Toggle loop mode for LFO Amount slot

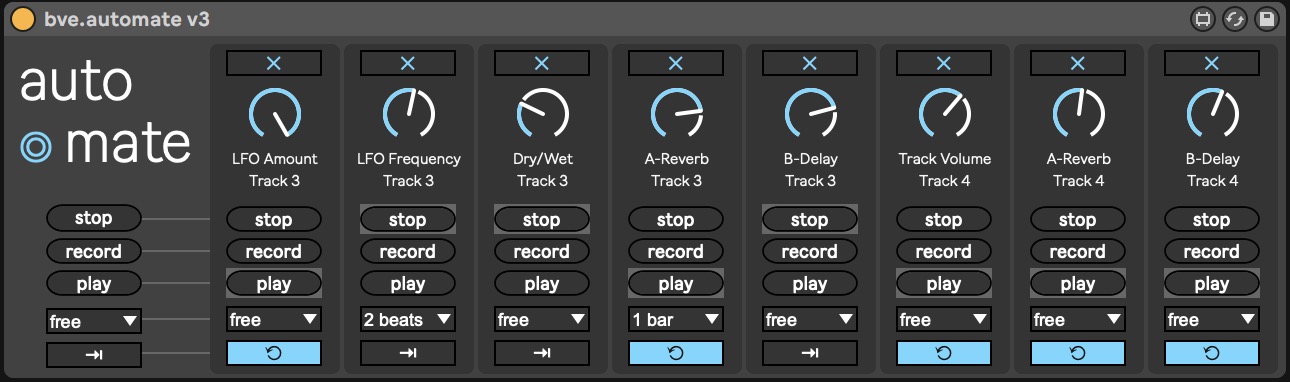[x=274, y=353]
